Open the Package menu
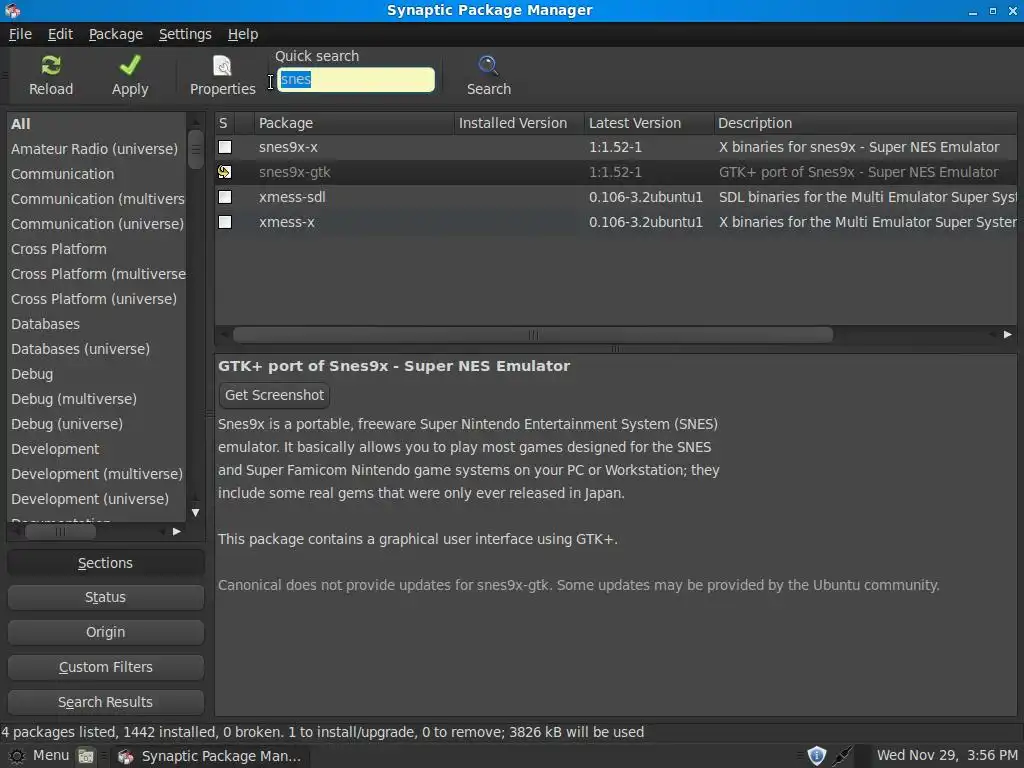Viewport: 1024px width, 768px height. click(116, 34)
